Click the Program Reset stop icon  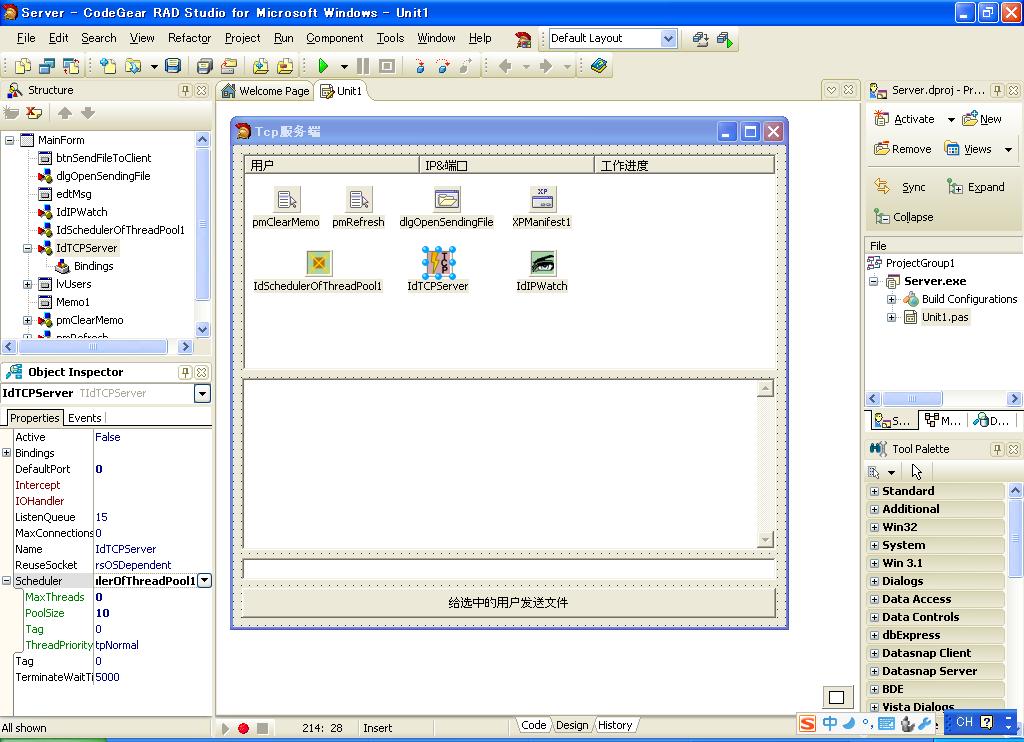pos(387,66)
